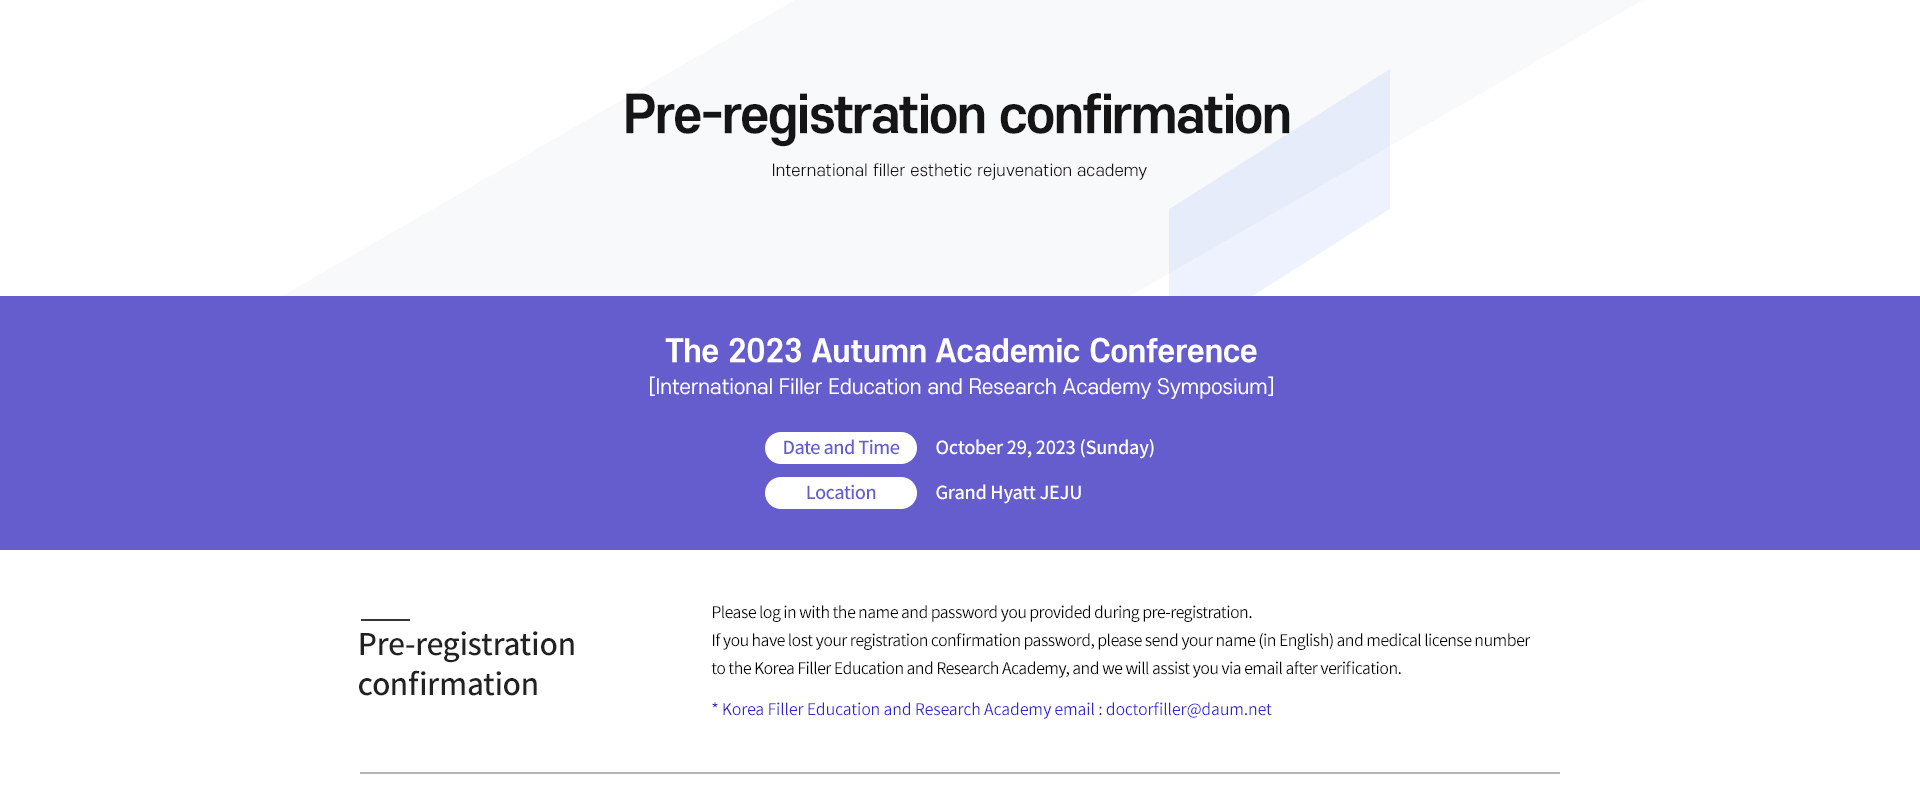Click the light blue parallelogram graphic in header
This screenshot has height=806, width=1920.
1279,182
